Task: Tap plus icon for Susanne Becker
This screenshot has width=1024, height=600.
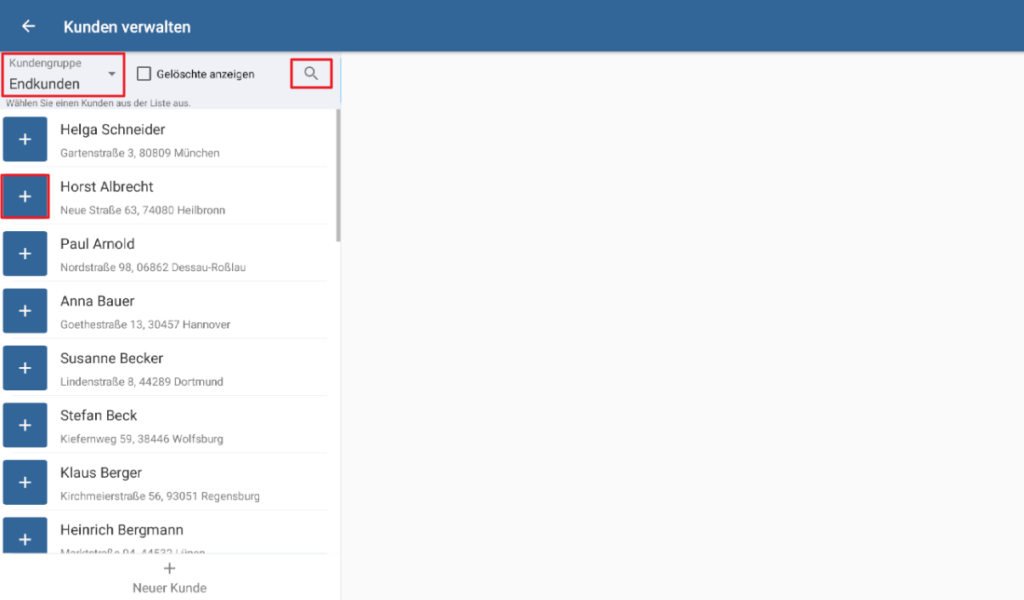Action: pyautogui.click(x=25, y=368)
